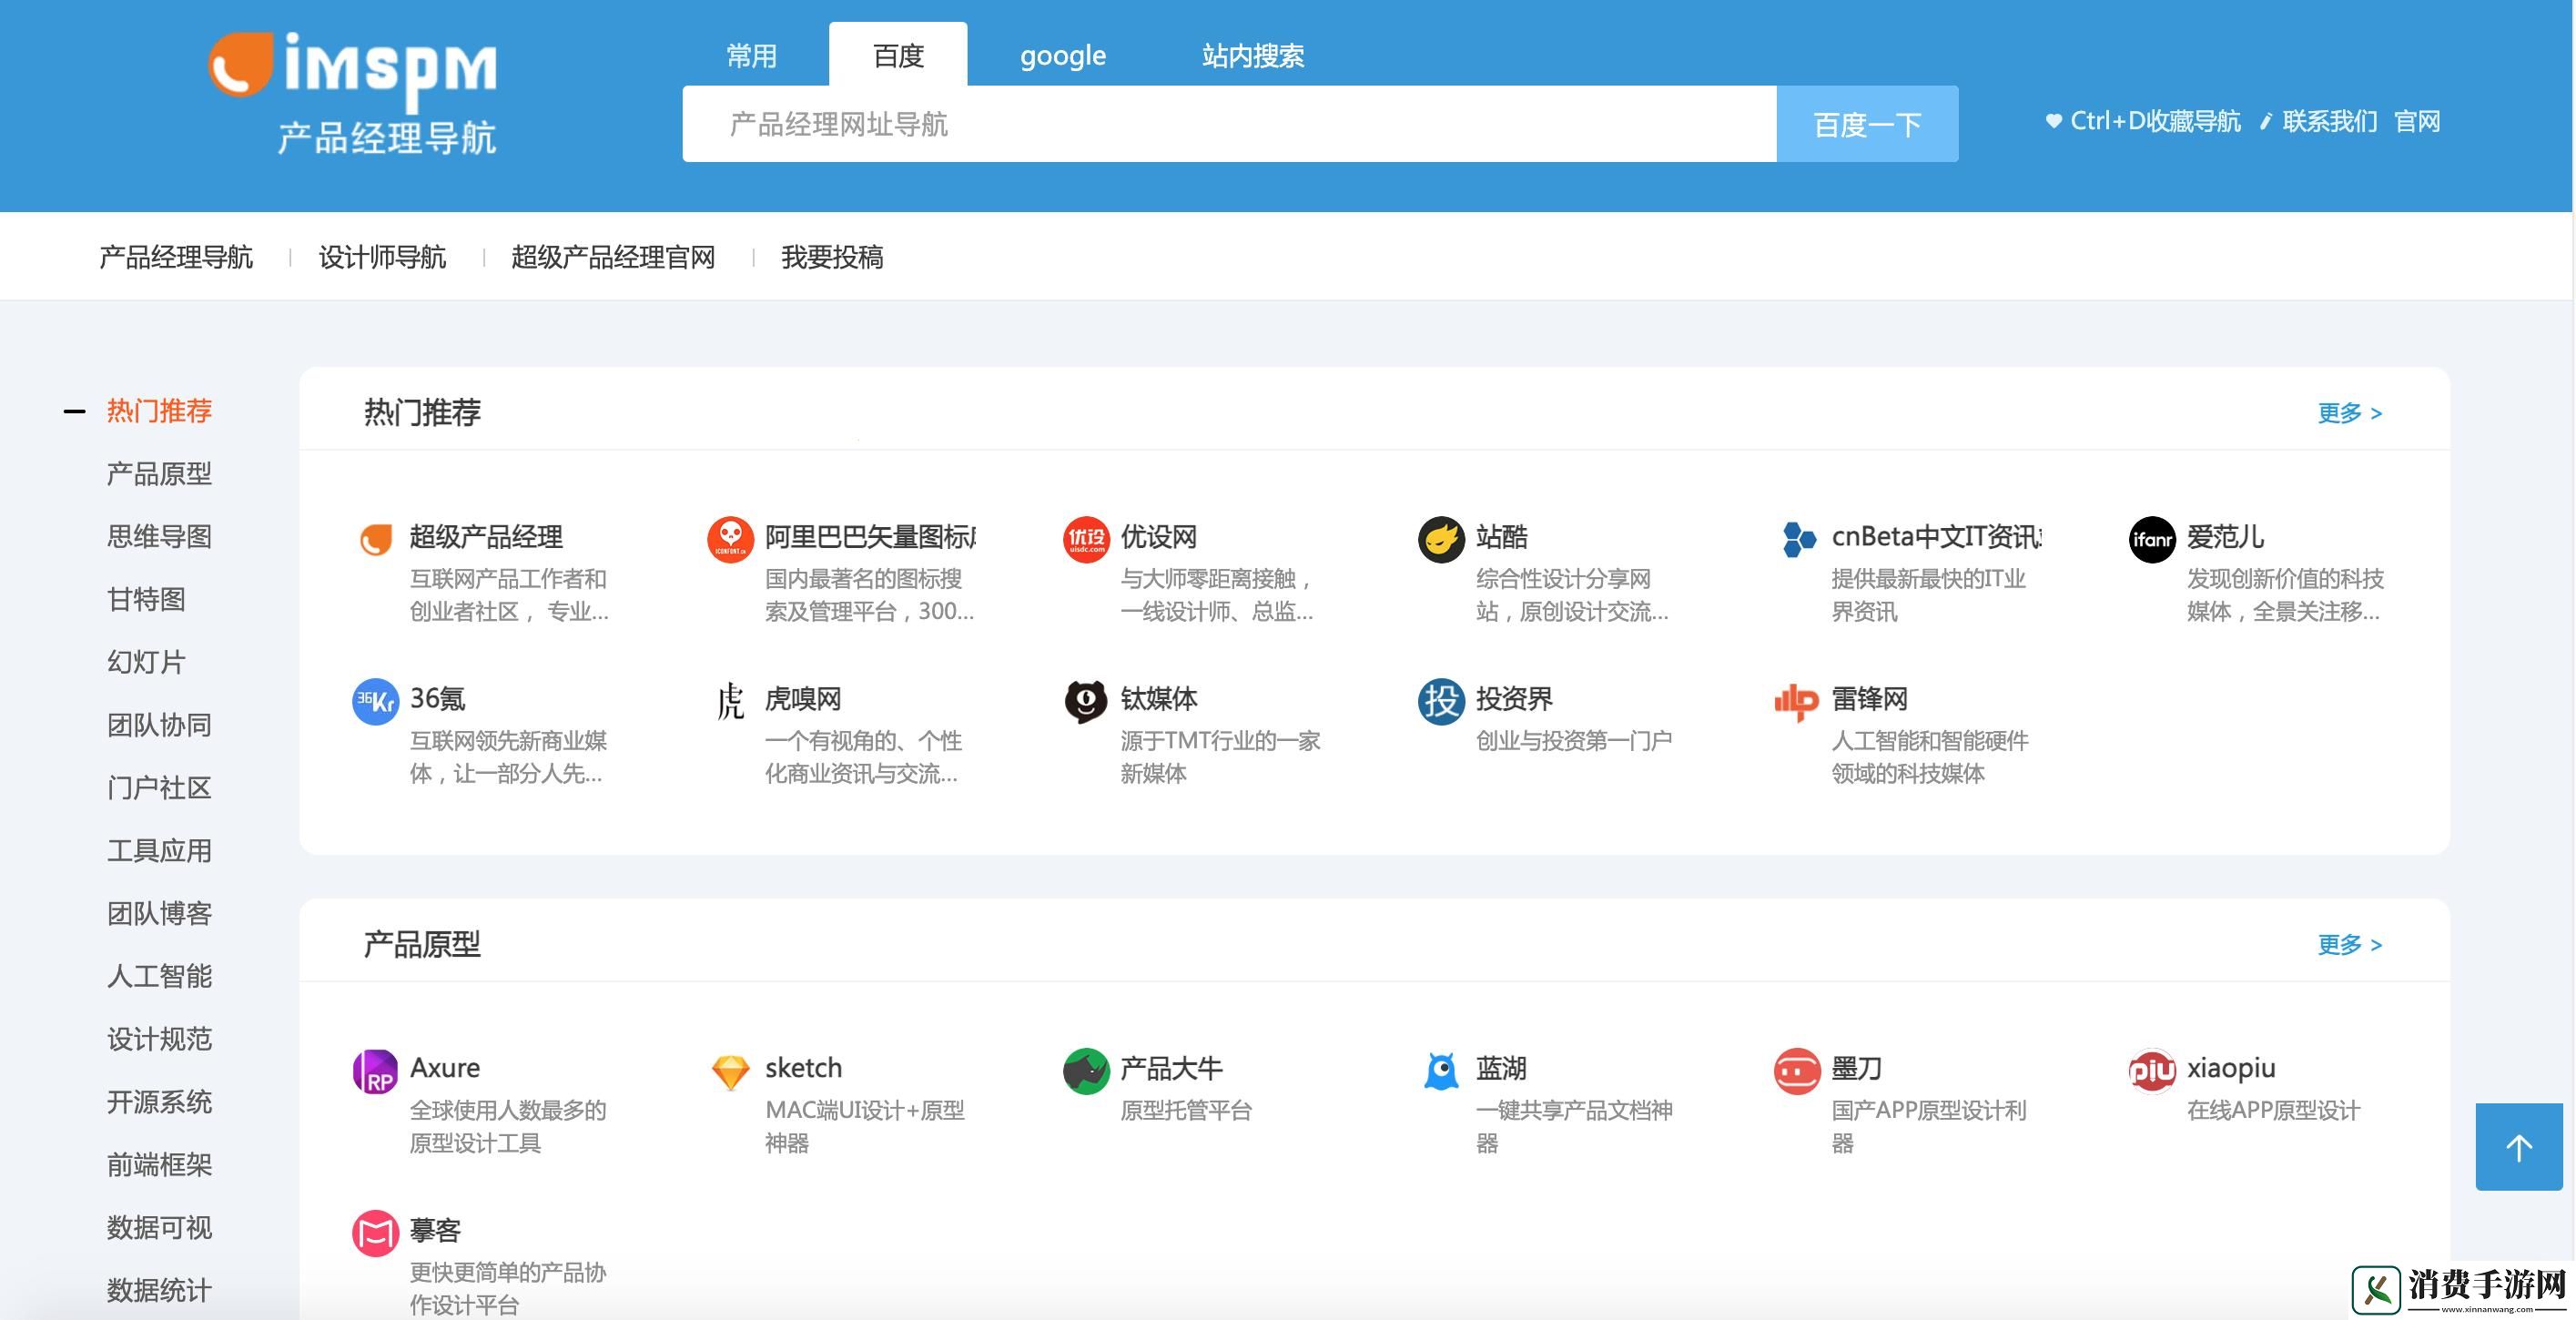The image size is (2576, 1320).
Task: Click the 产品大牛 green rhino icon
Action: click(x=1086, y=1072)
